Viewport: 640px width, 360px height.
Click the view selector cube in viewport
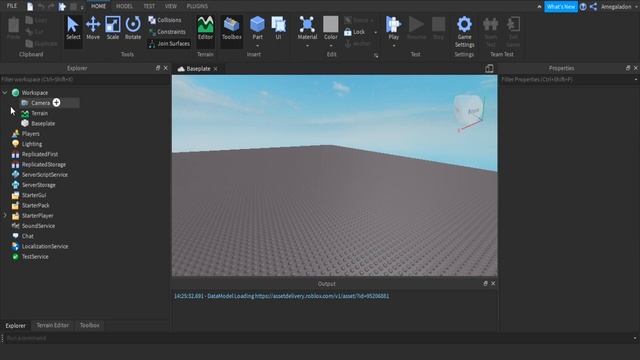click(469, 110)
